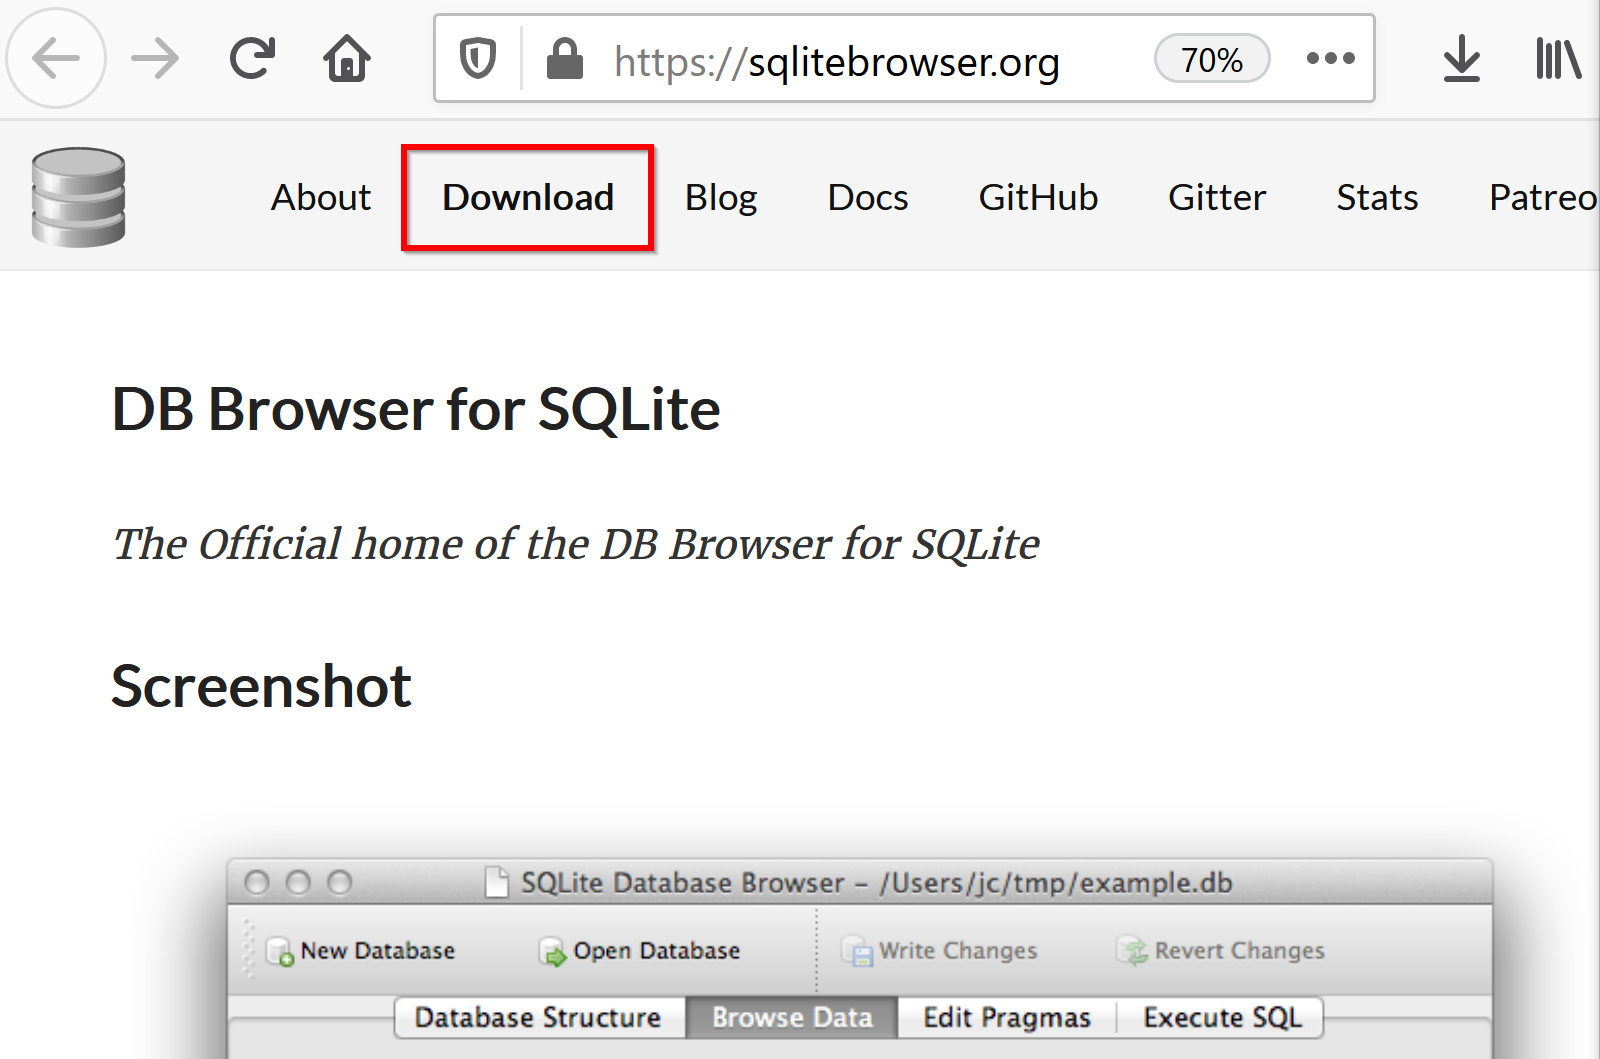Click the Revert Changes icon in screenshot
Image resolution: width=1600 pixels, height=1059 pixels.
tap(1133, 951)
